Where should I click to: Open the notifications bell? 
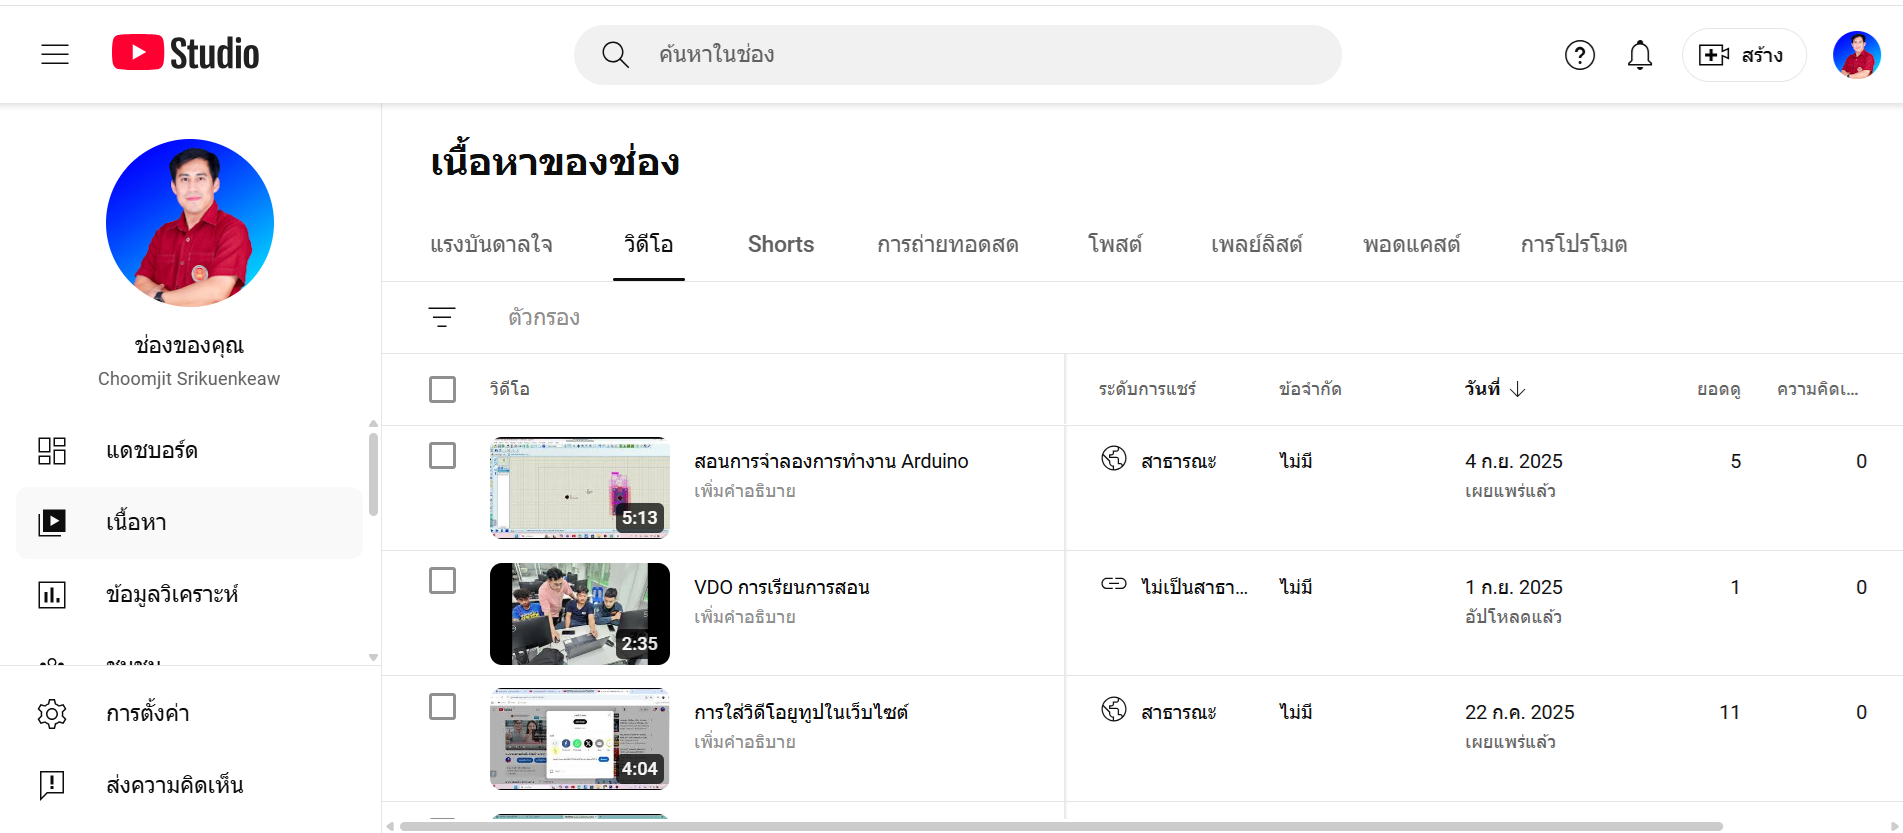(1639, 55)
